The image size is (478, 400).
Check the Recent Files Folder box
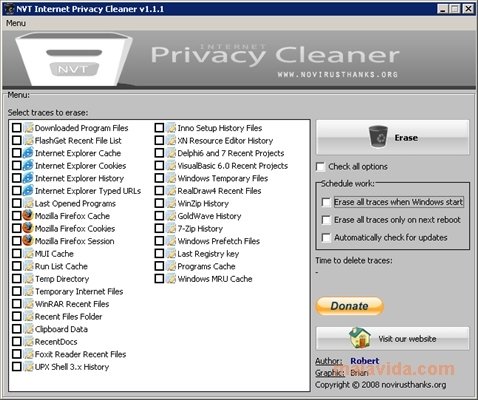[17, 316]
